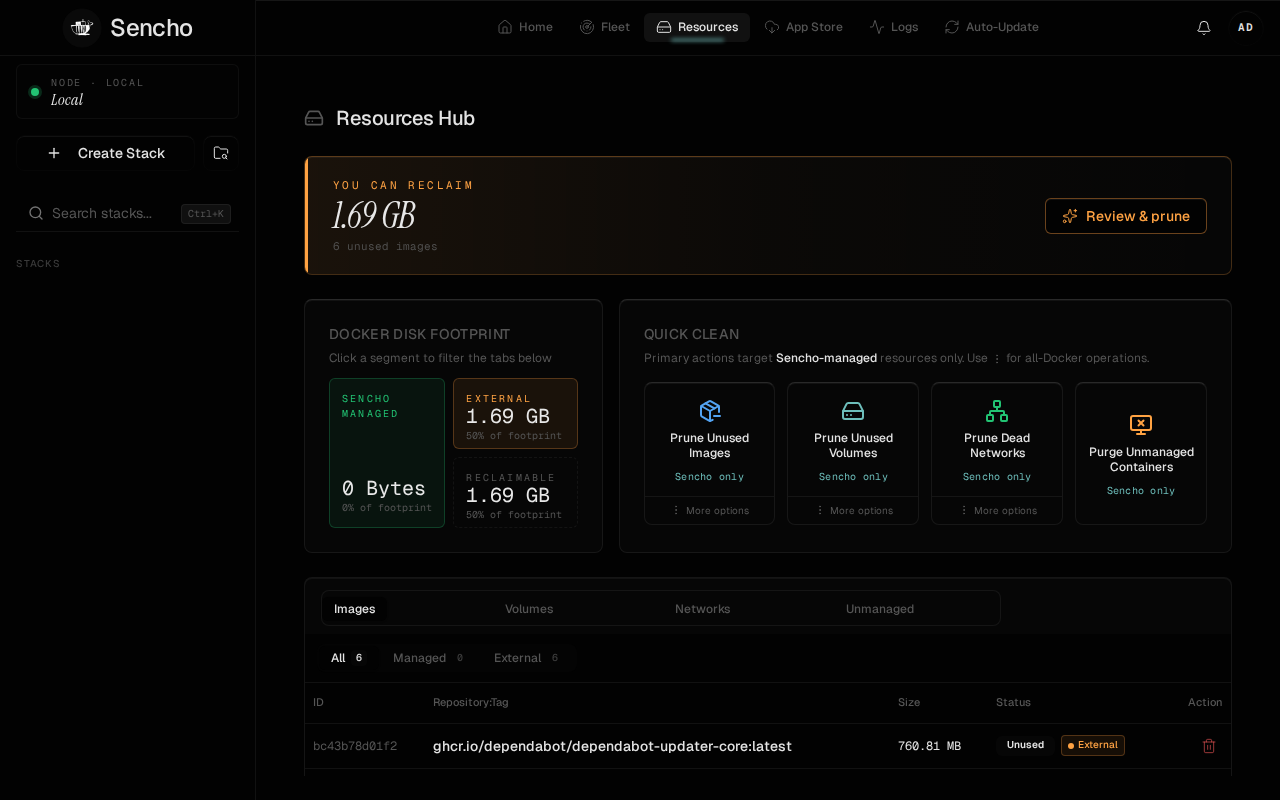Click the '6 unused images' text

[x=385, y=247]
